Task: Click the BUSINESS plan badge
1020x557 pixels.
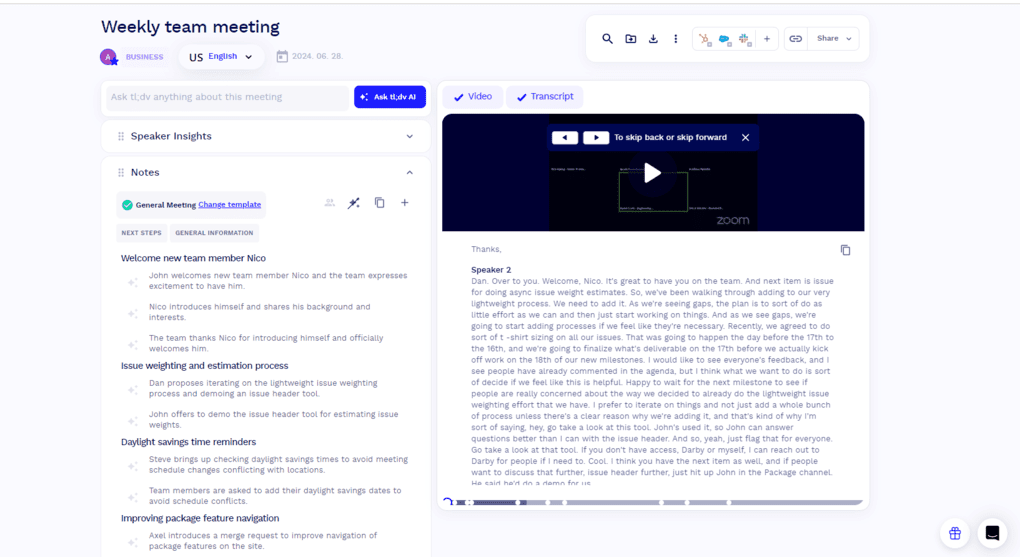Action: pyautogui.click(x=144, y=57)
